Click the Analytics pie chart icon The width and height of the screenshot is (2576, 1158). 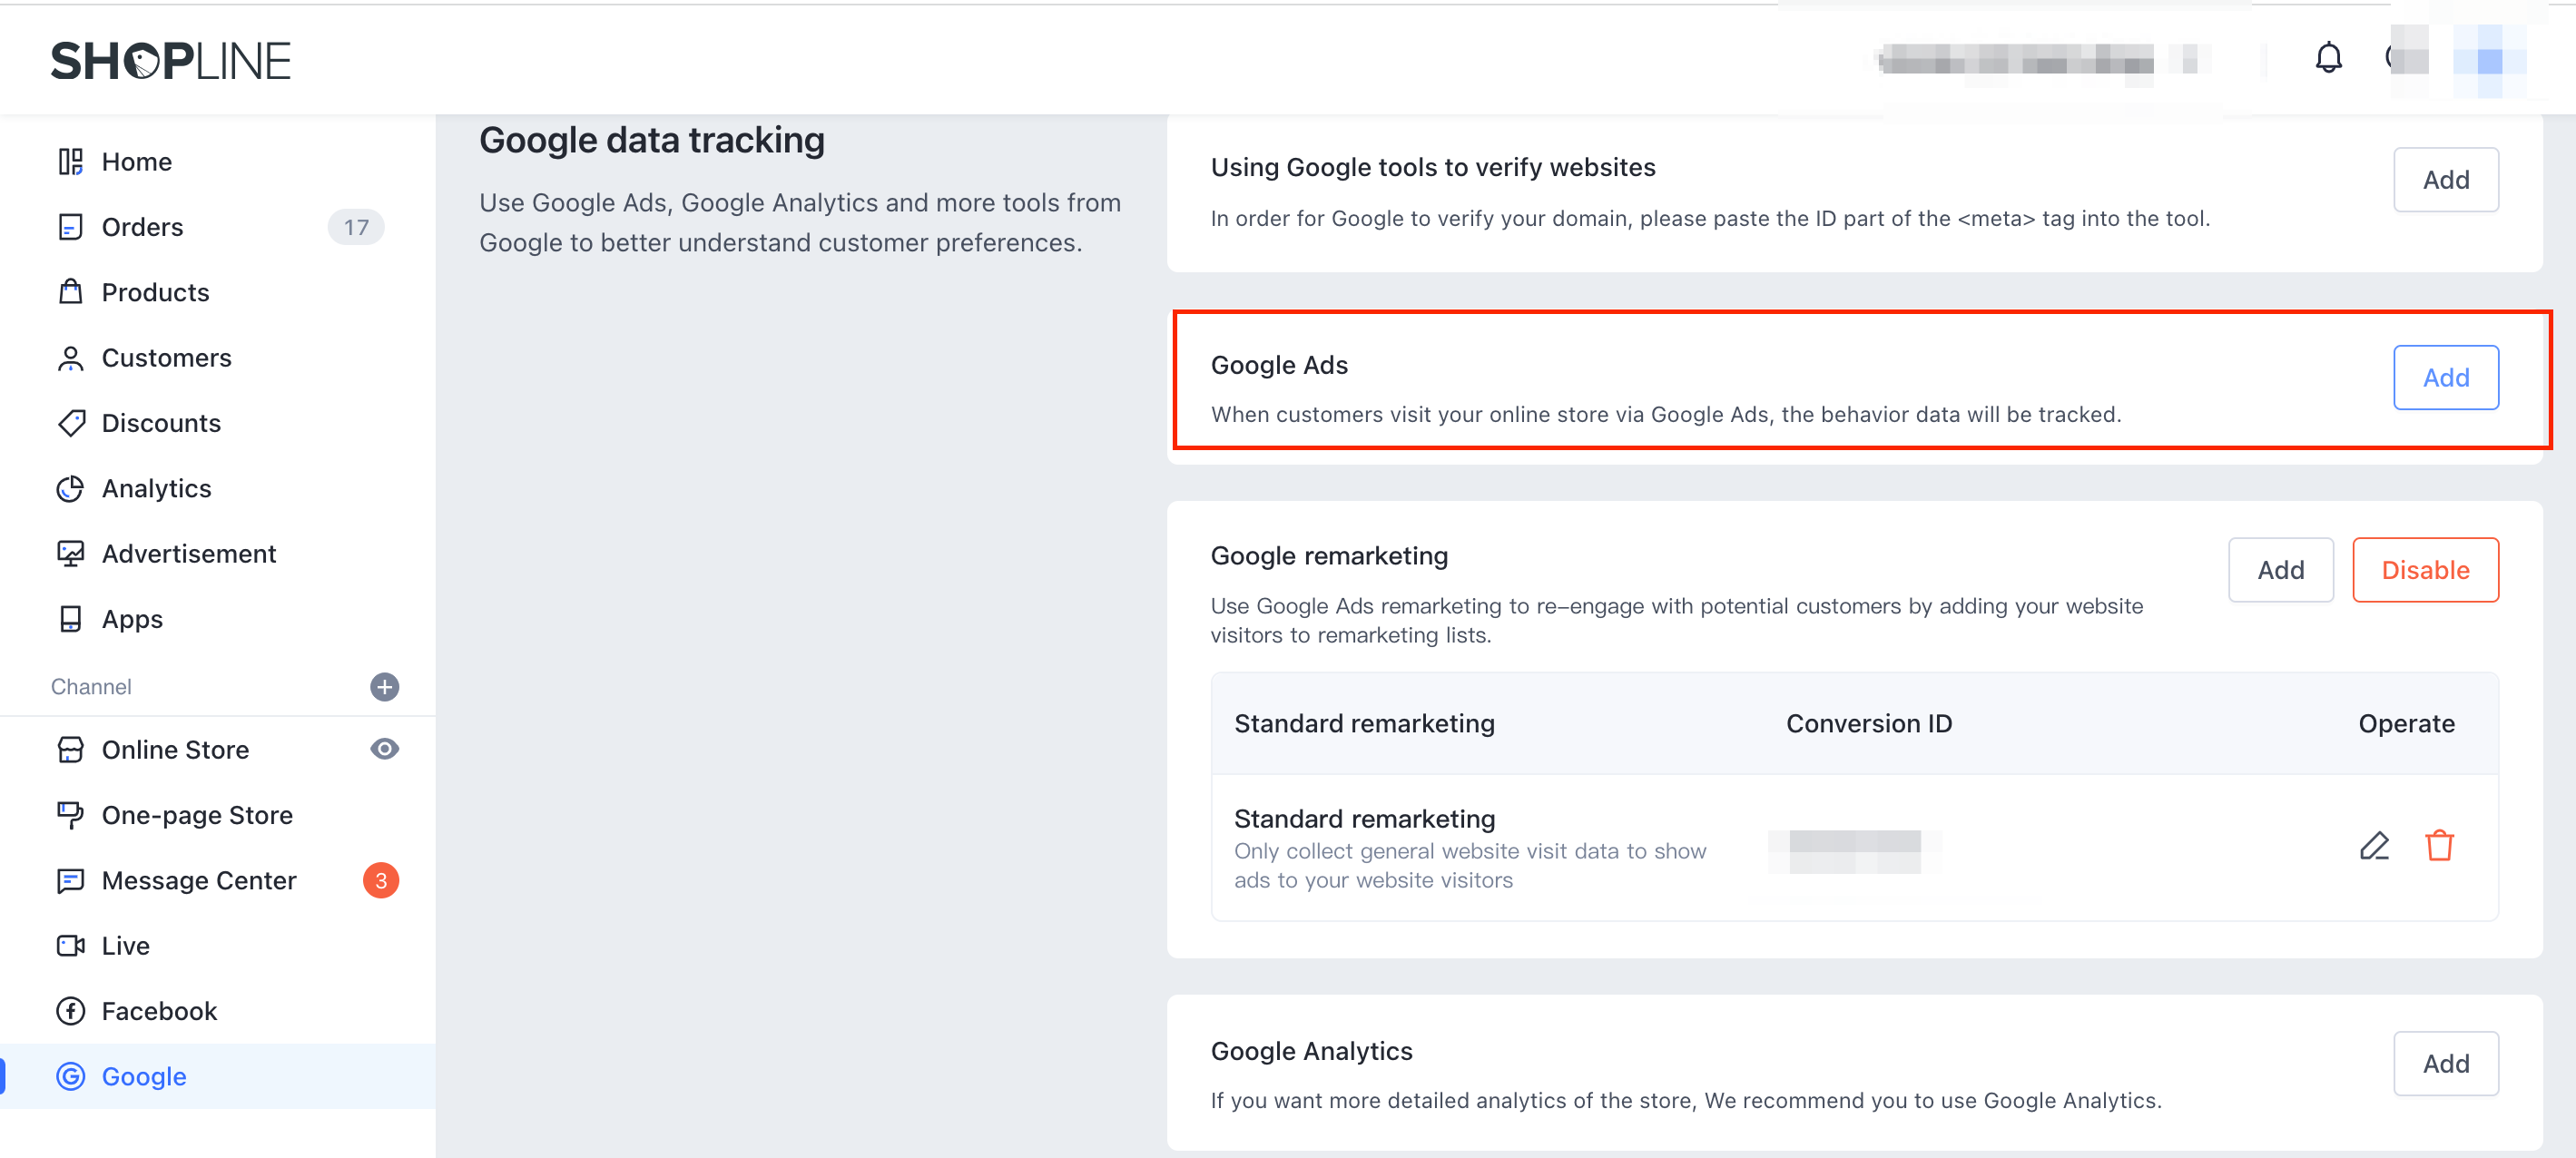[70, 488]
